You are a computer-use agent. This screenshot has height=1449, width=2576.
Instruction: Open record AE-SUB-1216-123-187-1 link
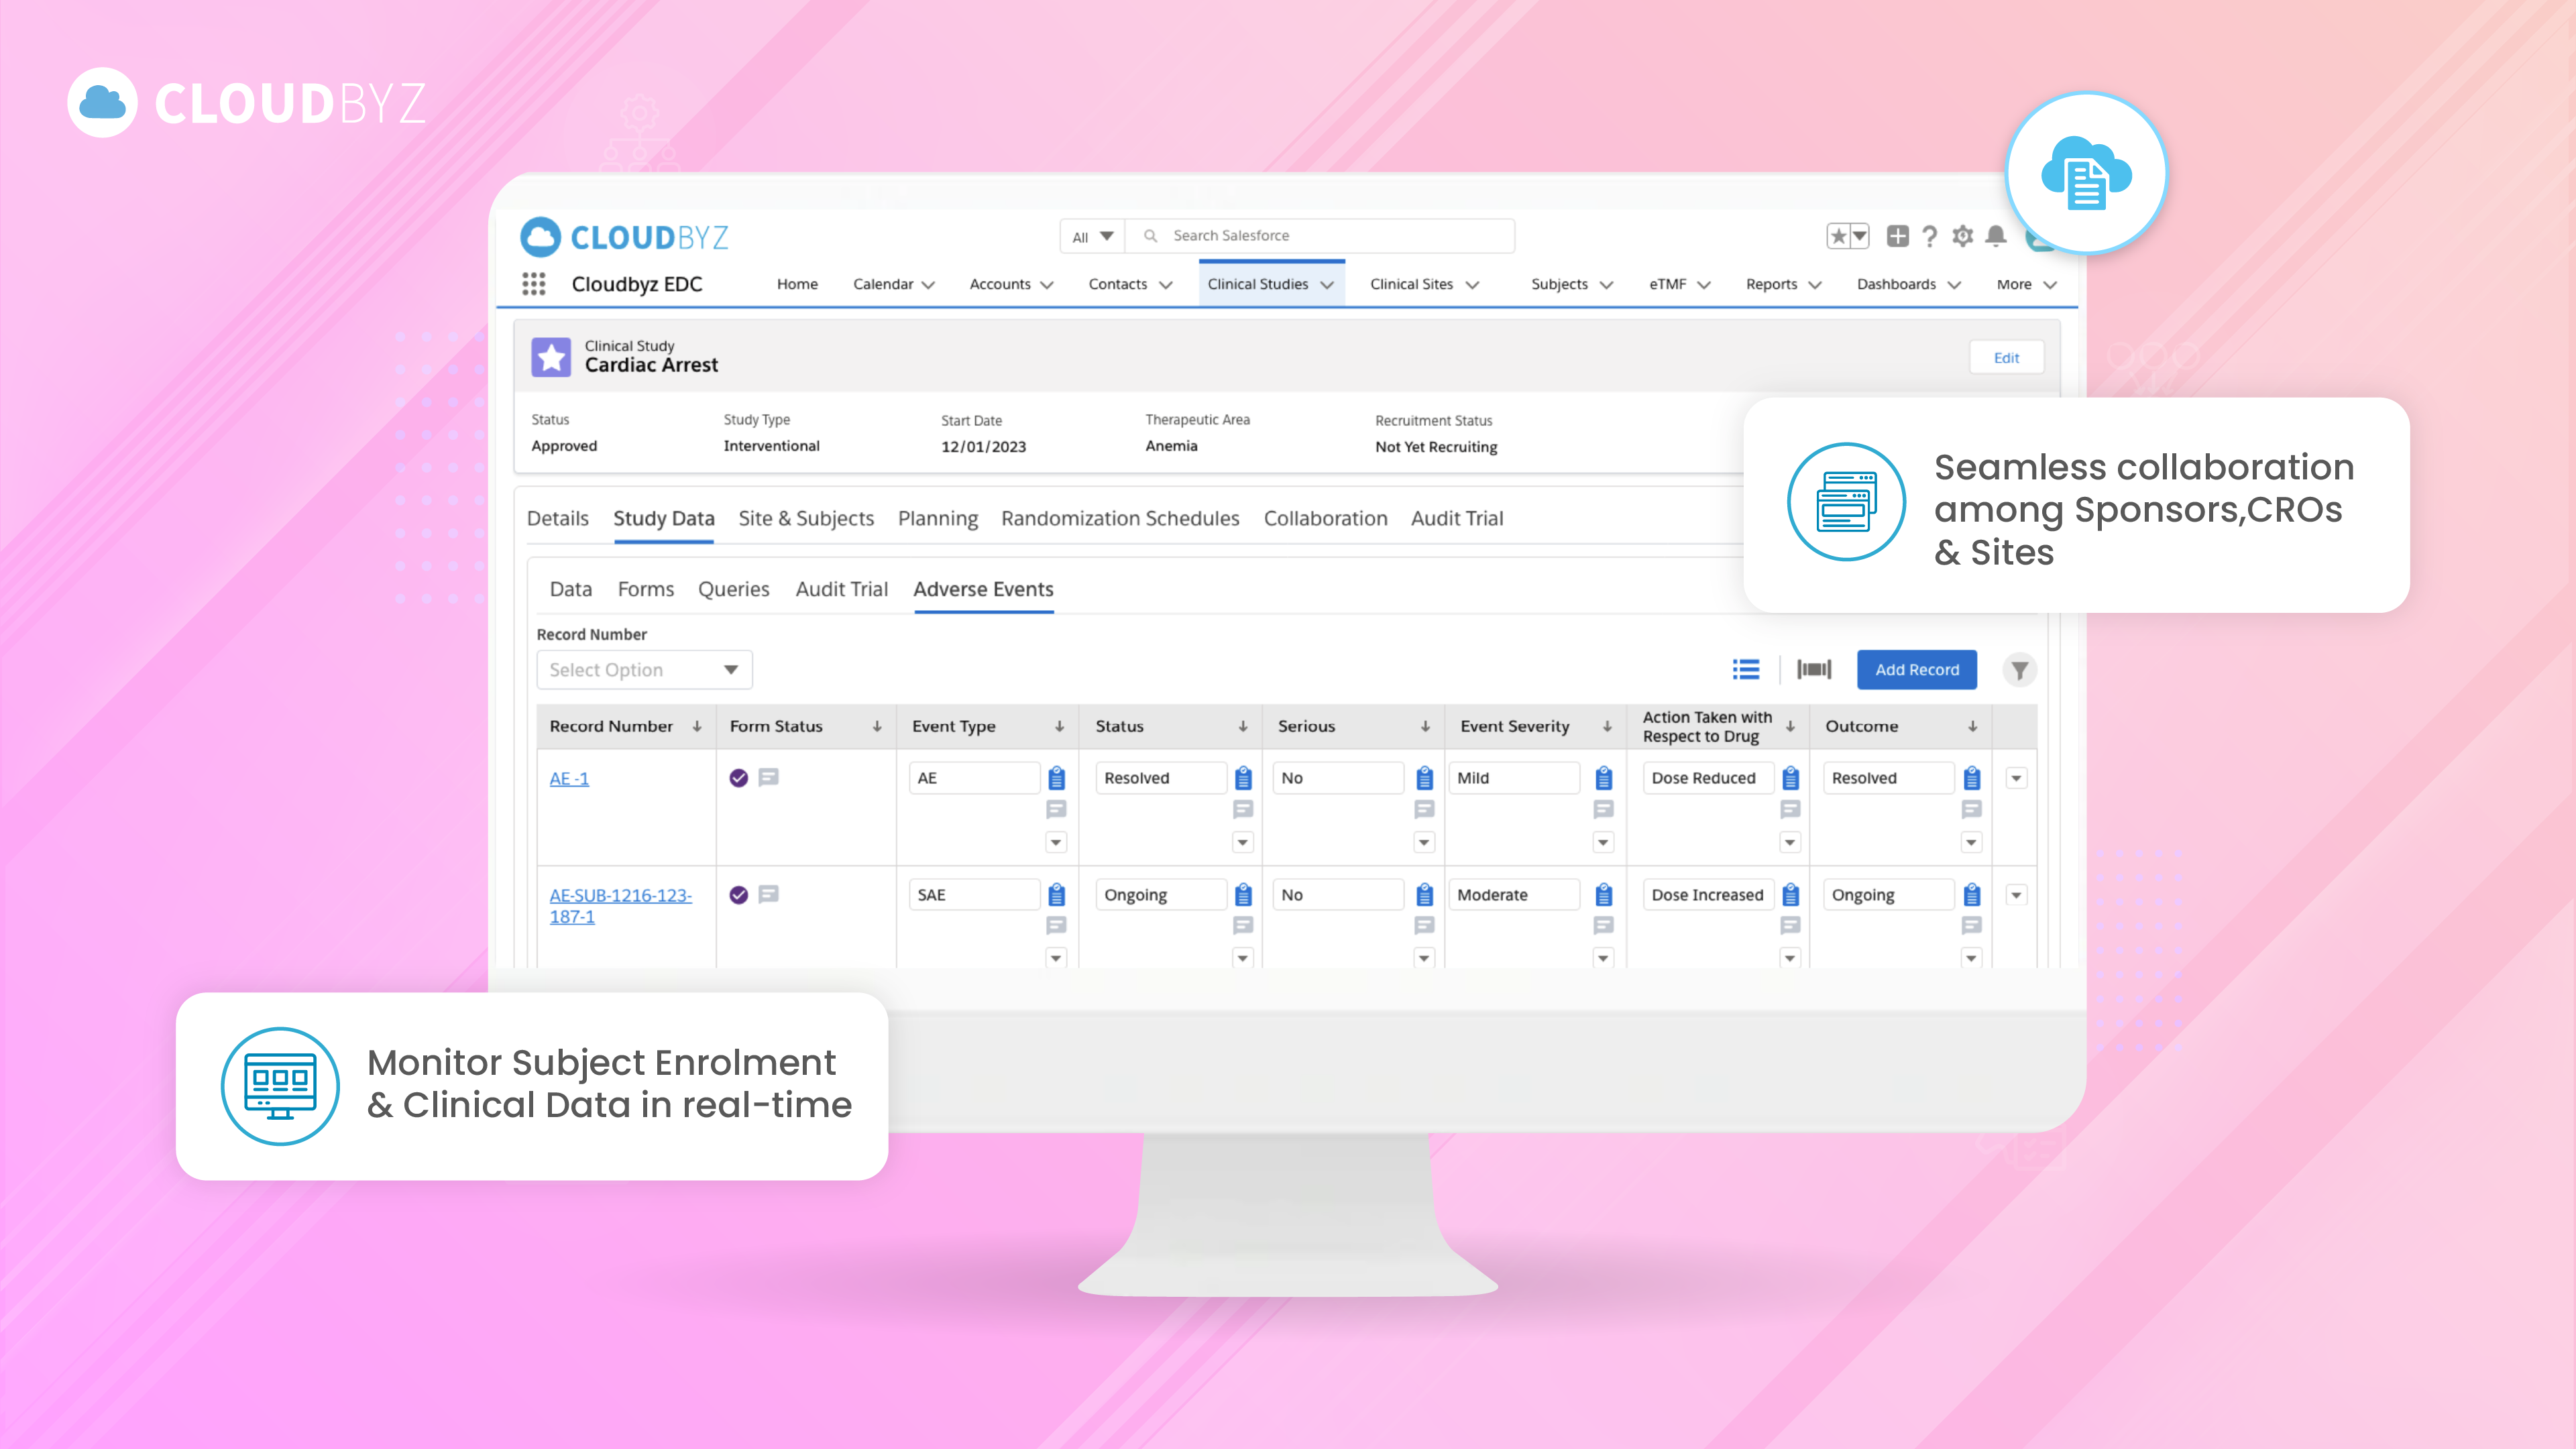pyautogui.click(x=621, y=905)
